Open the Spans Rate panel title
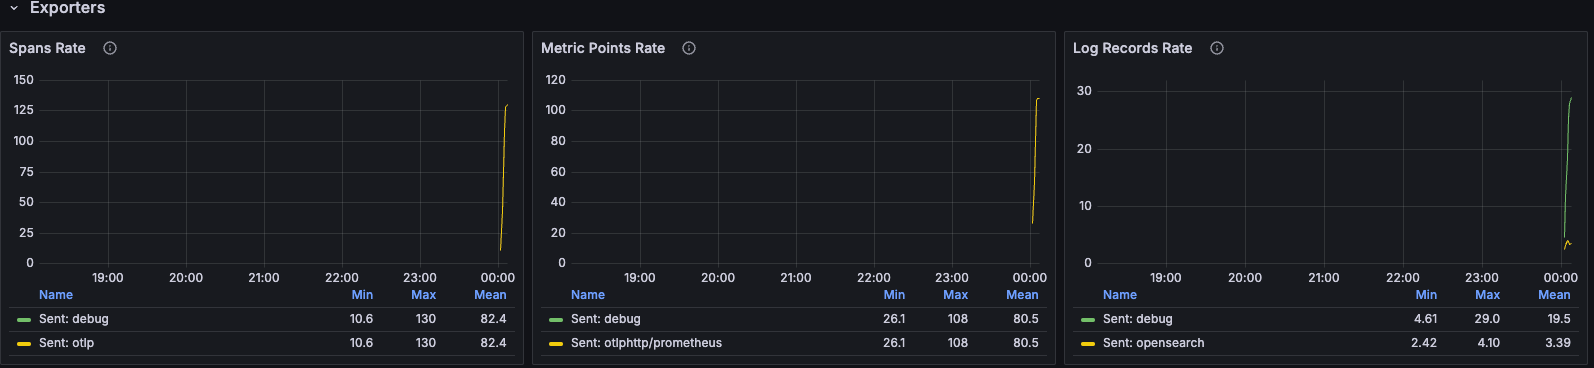The image size is (1594, 368). 47,48
